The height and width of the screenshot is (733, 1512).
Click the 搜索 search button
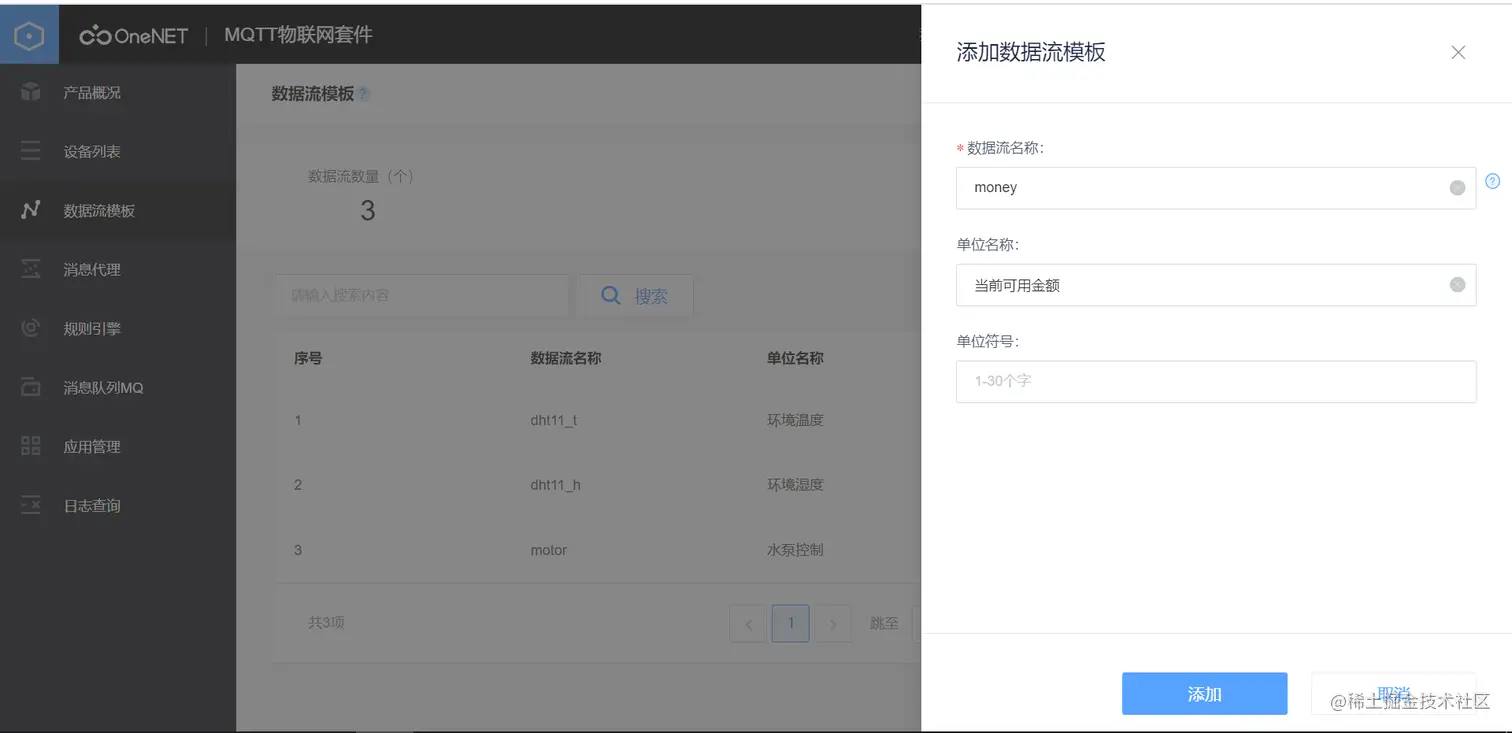[x=636, y=296]
